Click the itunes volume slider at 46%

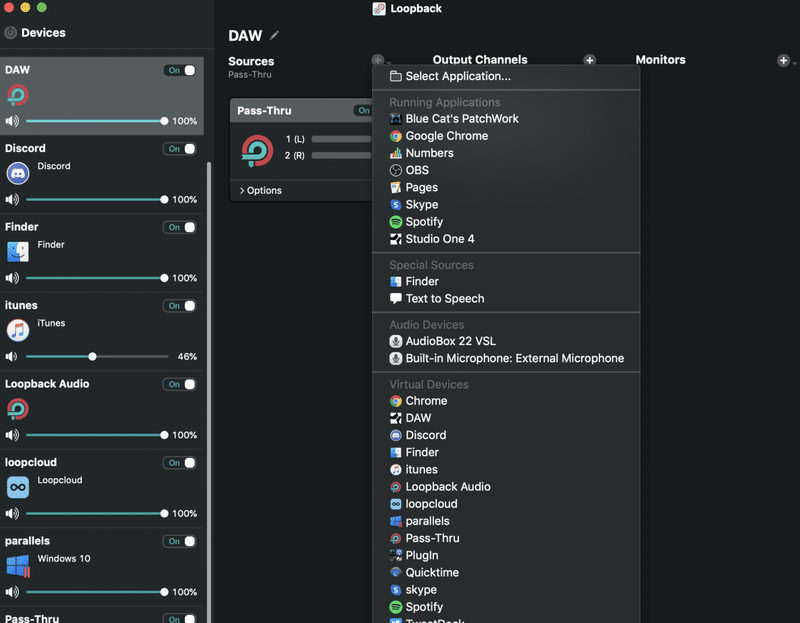point(92,356)
